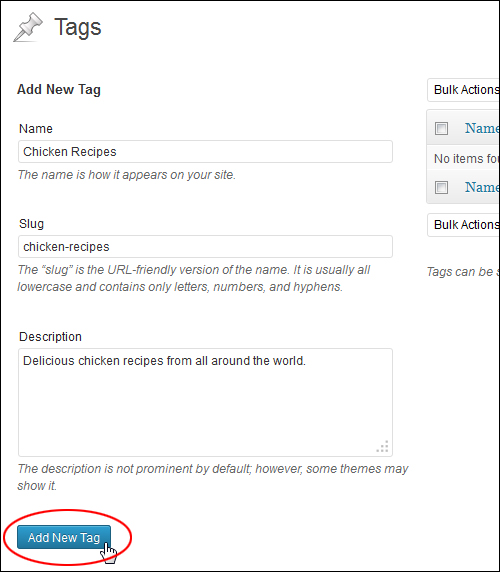Click the Slug field label
The height and width of the screenshot is (572, 500).
click(x=31, y=224)
